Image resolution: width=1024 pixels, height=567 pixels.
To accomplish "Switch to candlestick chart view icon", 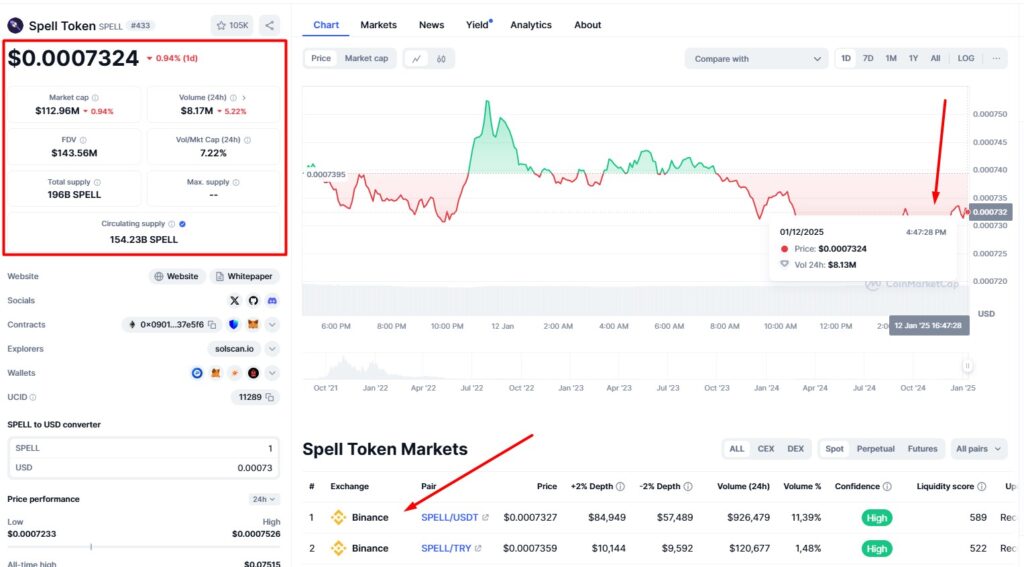I will (440, 58).
